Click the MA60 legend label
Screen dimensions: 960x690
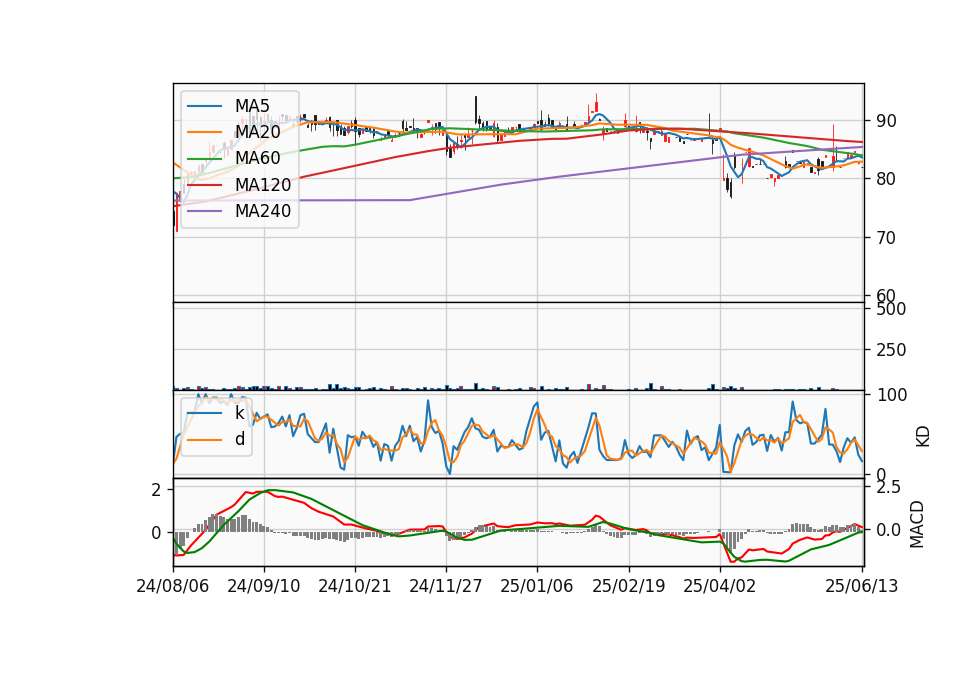[258, 158]
